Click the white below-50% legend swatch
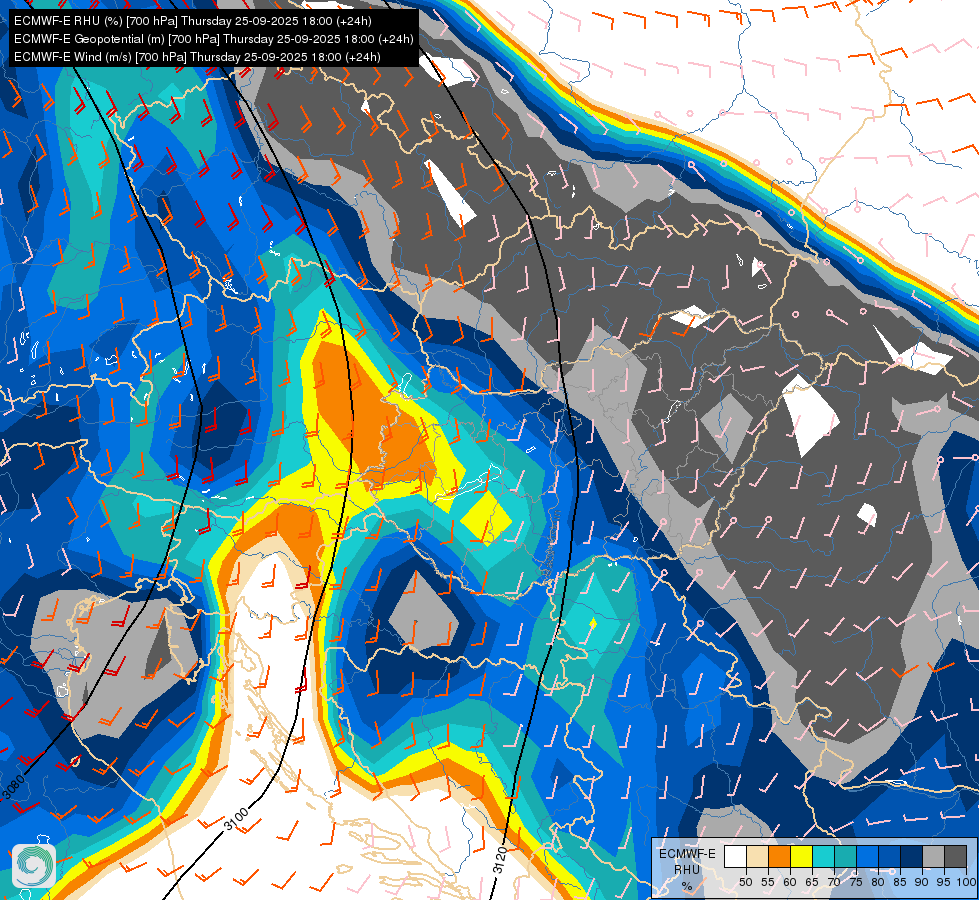The image size is (979, 900). (x=735, y=856)
